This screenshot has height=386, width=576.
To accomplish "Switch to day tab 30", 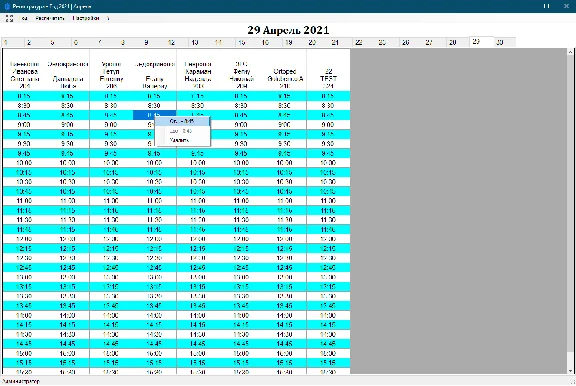I will click(504, 42).
